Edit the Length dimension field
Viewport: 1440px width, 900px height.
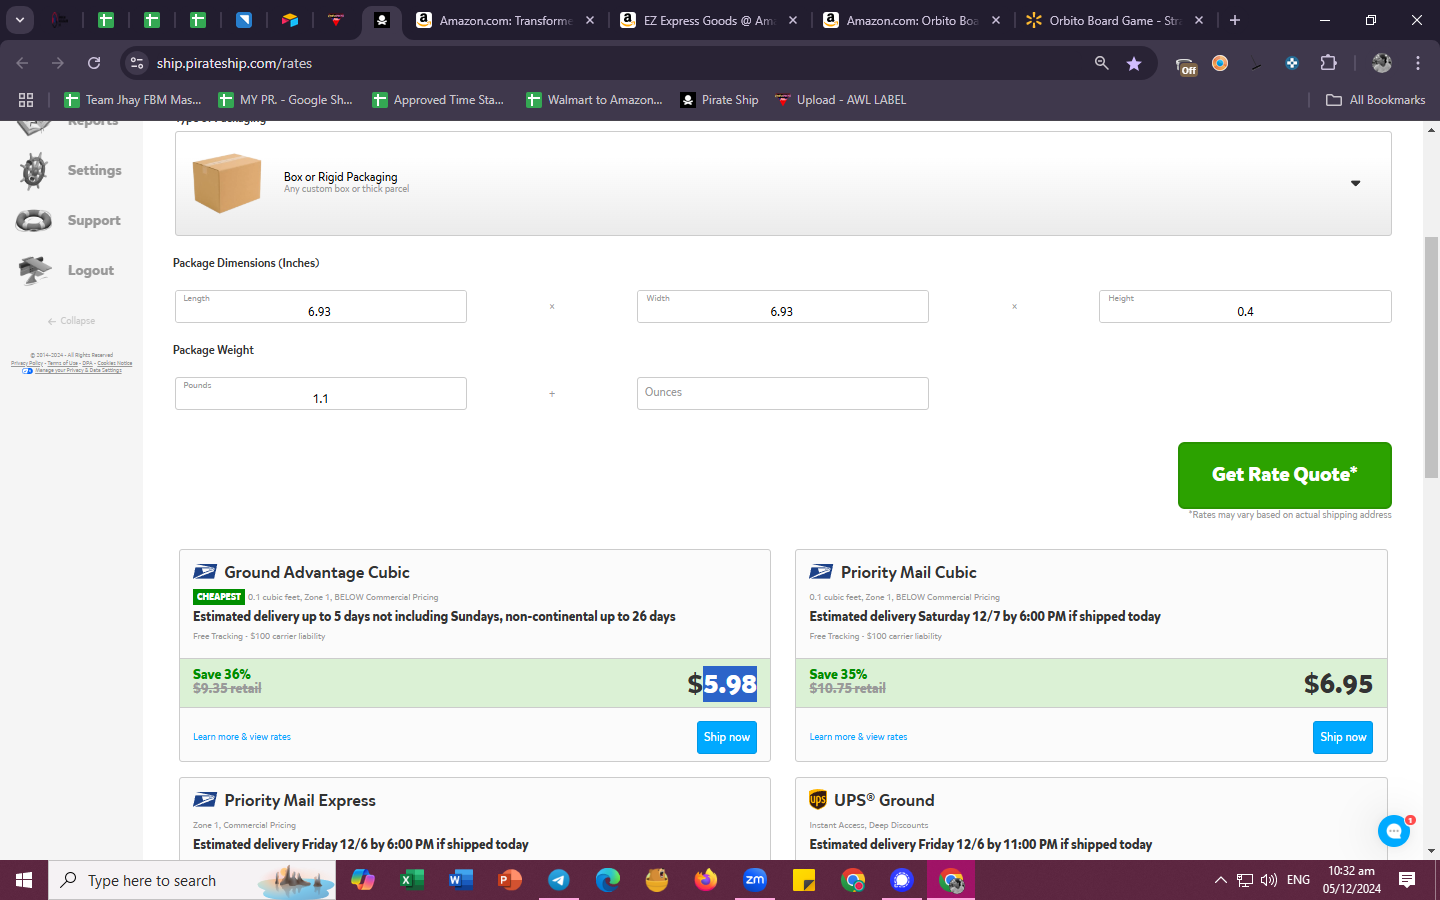(x=320, y=307)
